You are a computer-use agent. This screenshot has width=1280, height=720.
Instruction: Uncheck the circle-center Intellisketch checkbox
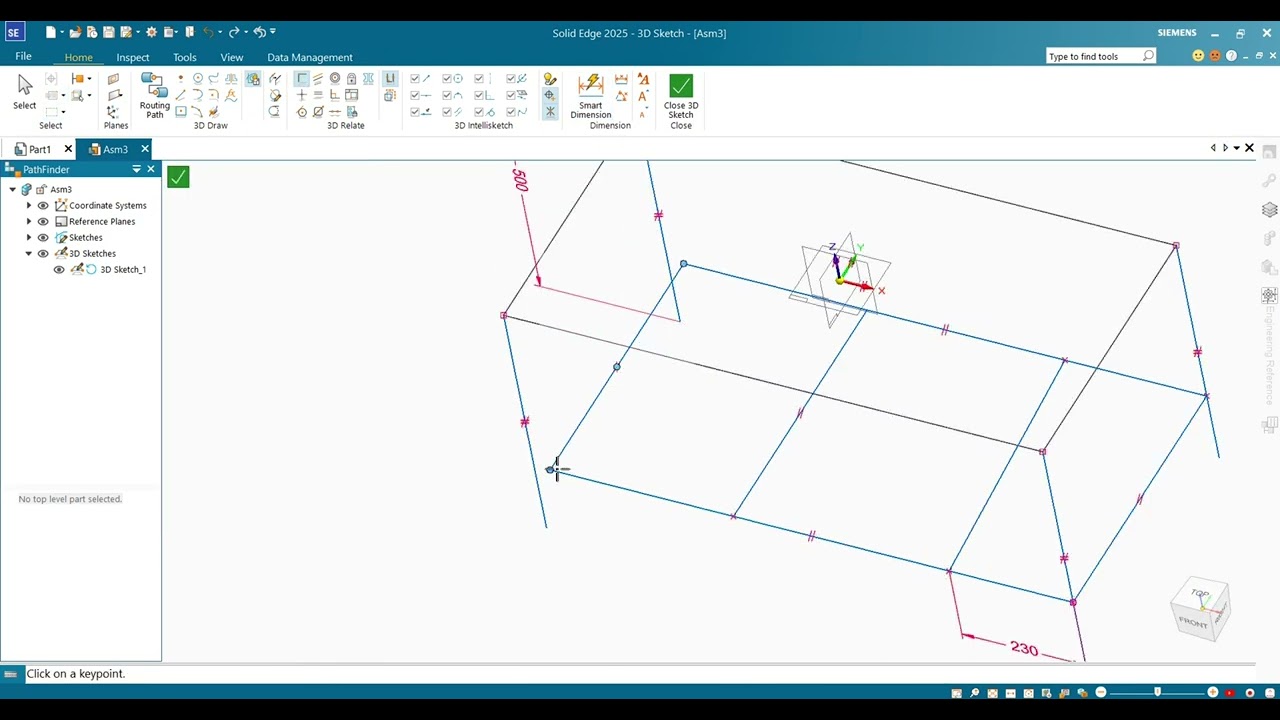446,78
